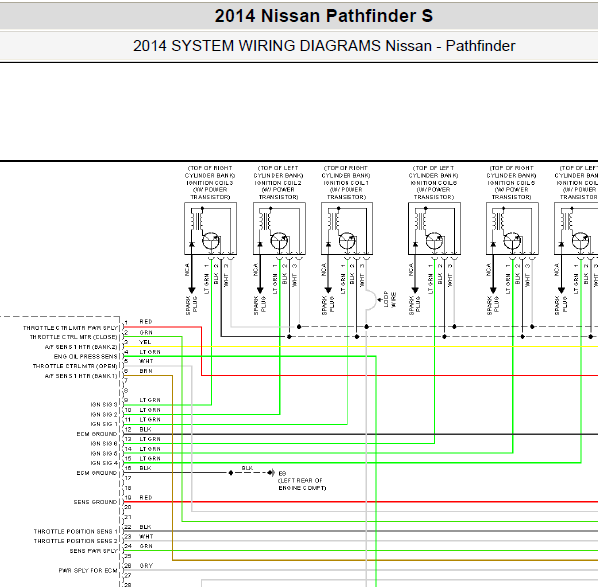This screenshot has width=598, height=587.
Task: Click the Ignition Coil 1 schematic symbol box
Action: [347, 228]
